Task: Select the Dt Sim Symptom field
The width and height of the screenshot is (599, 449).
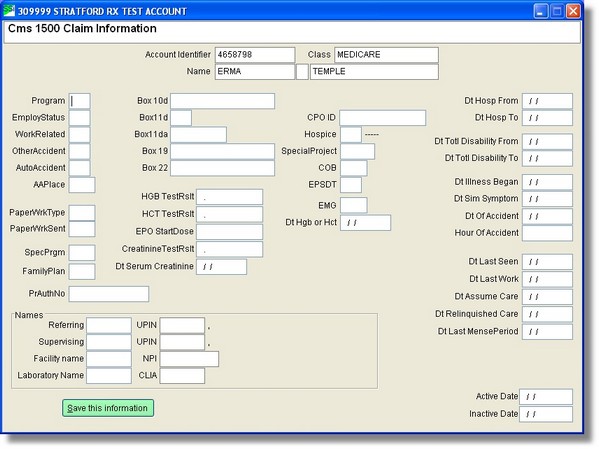Action: pyautogui.click(x=547, y=199)
